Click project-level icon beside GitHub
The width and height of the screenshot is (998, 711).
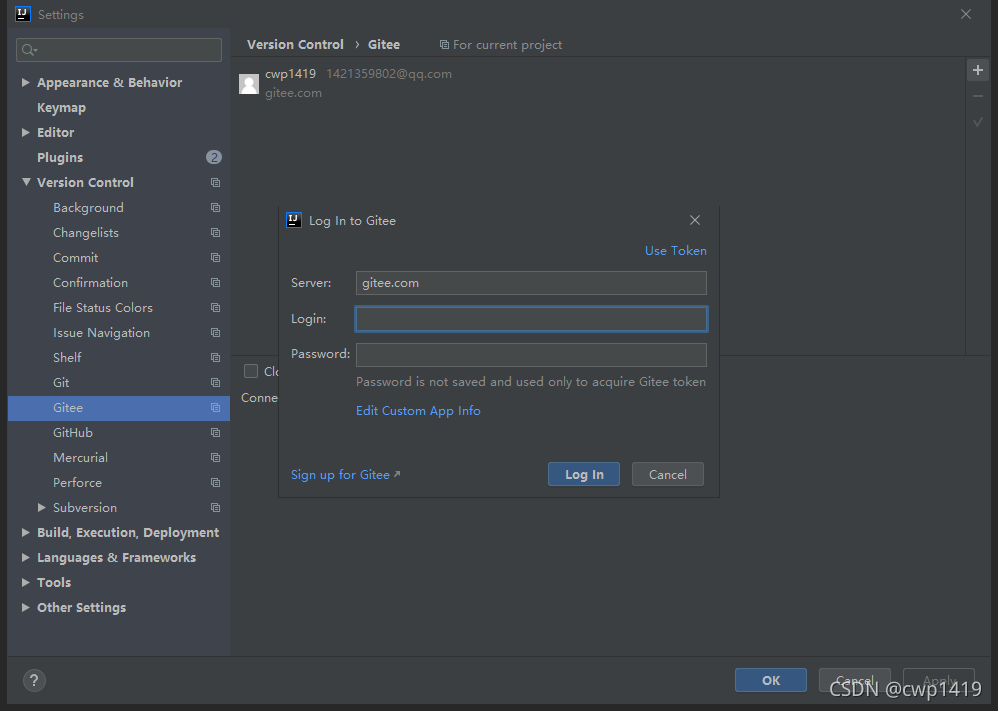point(216,433)
